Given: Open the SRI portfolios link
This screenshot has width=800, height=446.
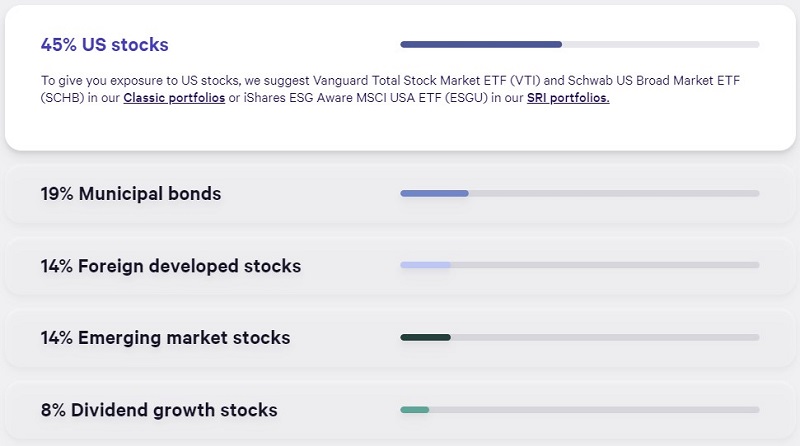Looking at the screenshot, I should [x=568, y=99].
